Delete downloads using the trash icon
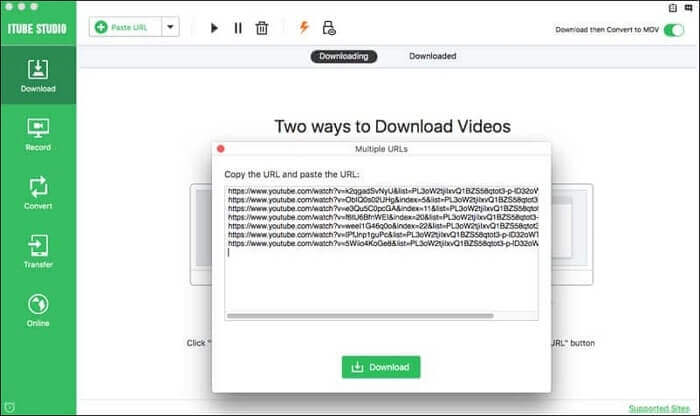 (x=262, y=28)
